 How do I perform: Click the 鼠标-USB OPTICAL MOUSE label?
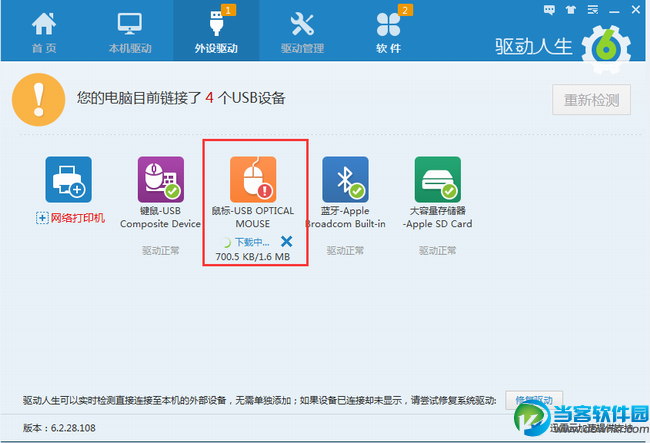coord(253,217)
